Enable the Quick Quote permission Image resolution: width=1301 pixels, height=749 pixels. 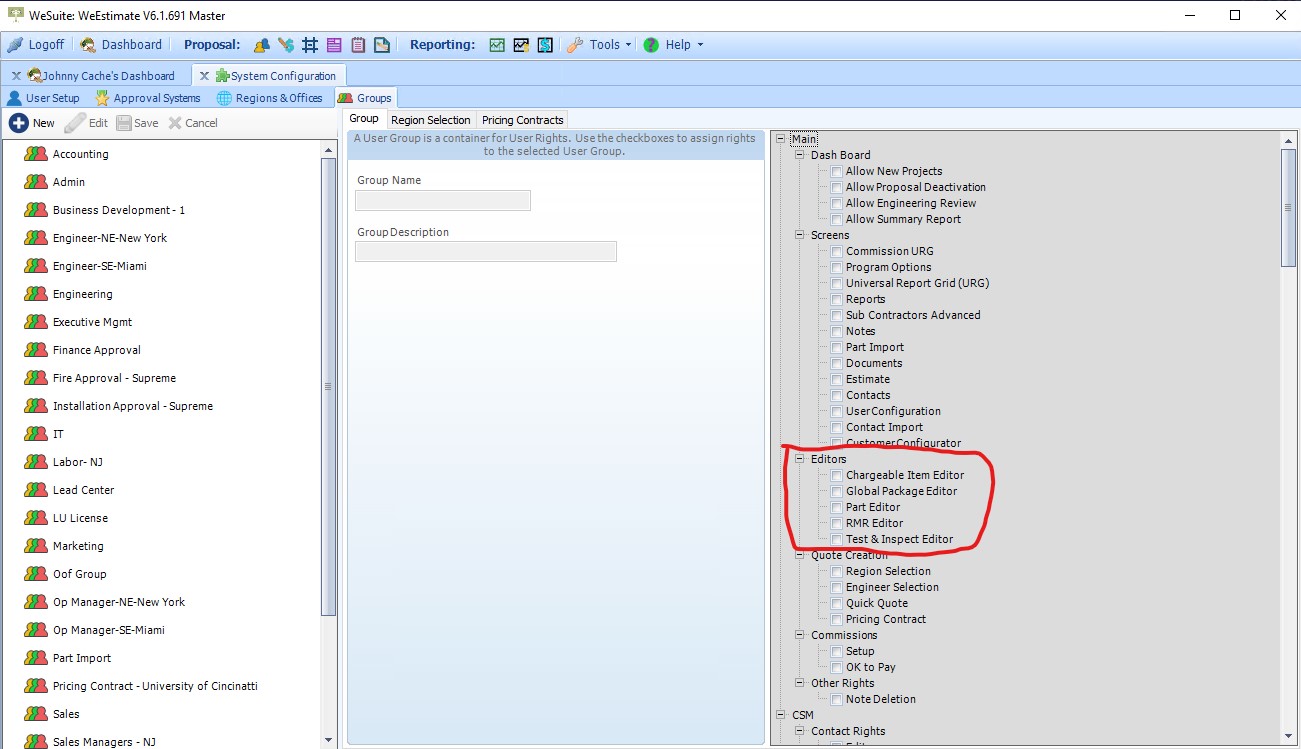coord(836,603)
